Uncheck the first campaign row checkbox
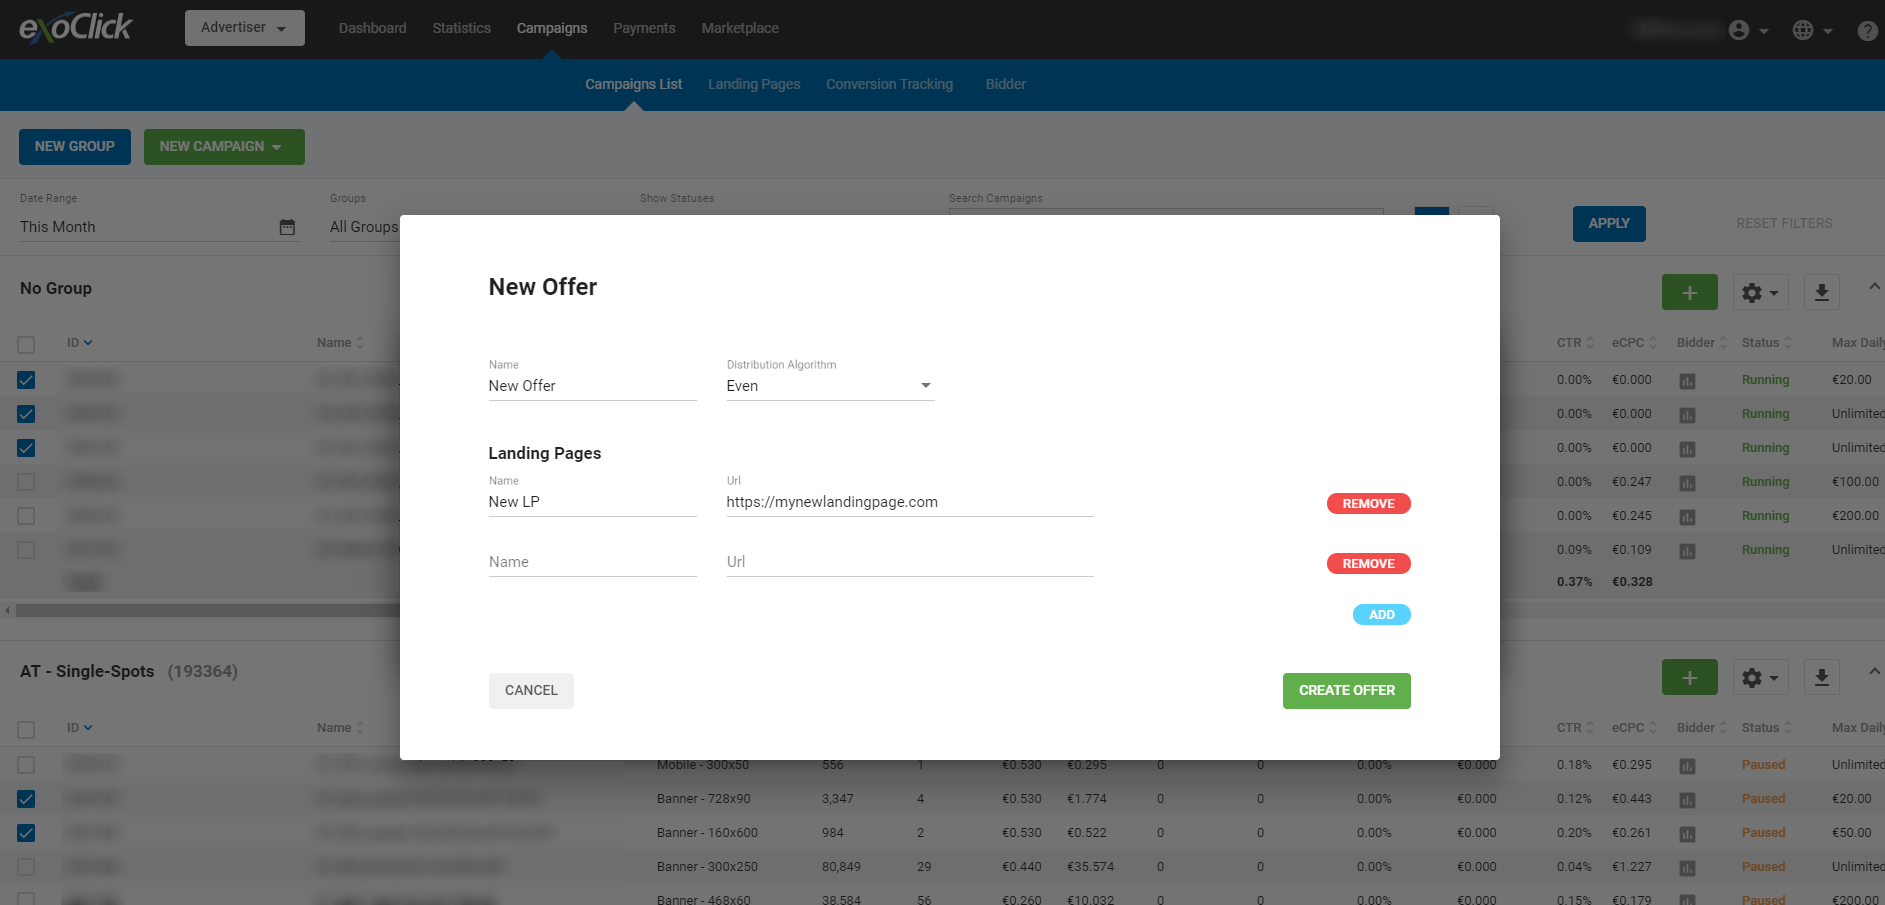The image size is (1885, 905). pos(26,380)
